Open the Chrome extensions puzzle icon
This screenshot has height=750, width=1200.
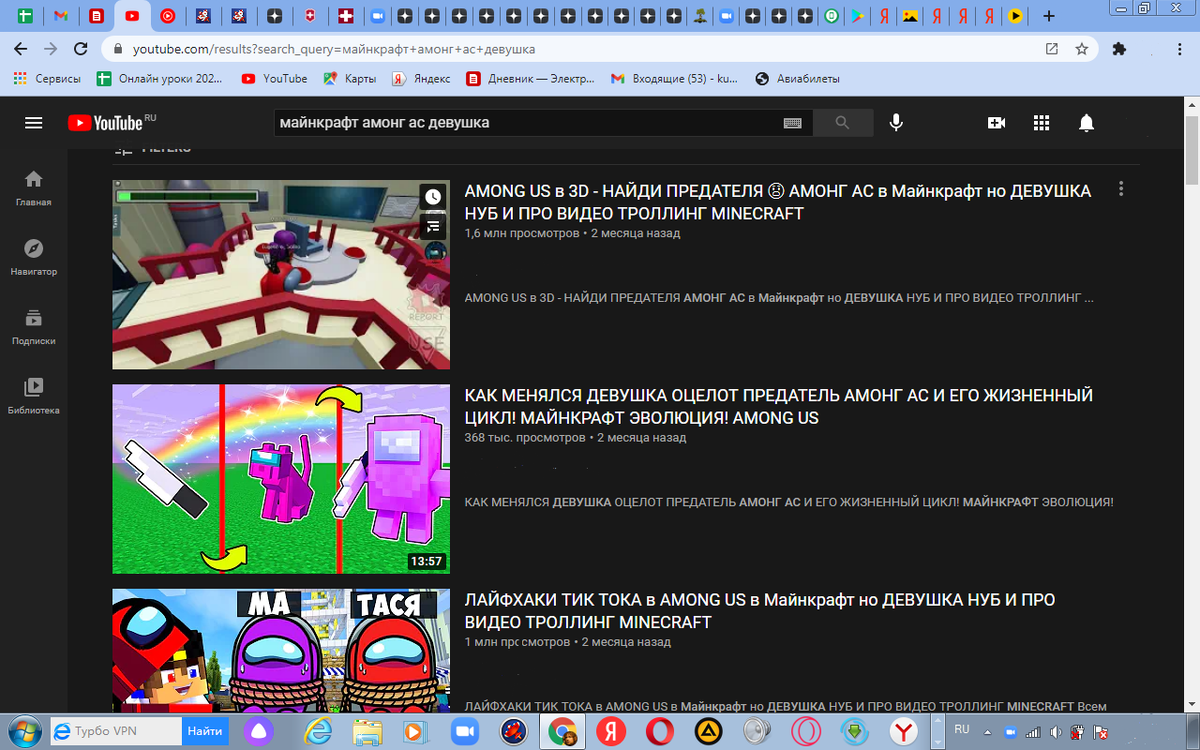(x=1119, y=49)
